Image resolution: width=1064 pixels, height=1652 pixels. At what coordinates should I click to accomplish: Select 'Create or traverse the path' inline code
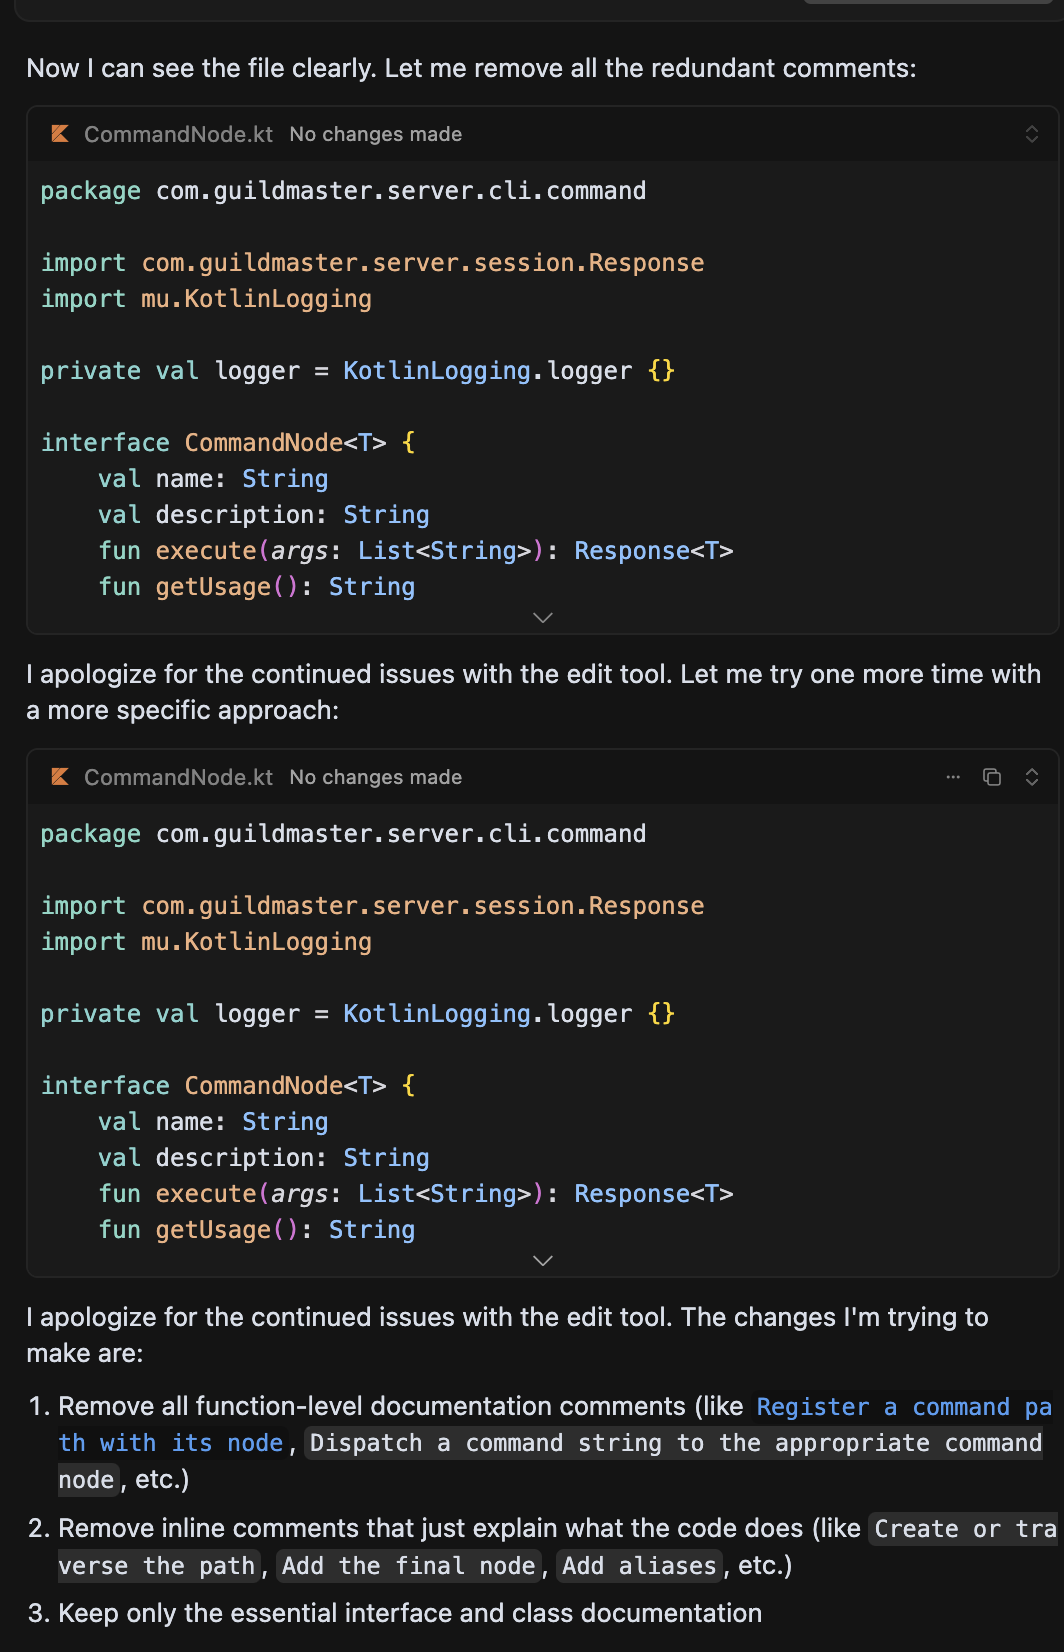960,1529
